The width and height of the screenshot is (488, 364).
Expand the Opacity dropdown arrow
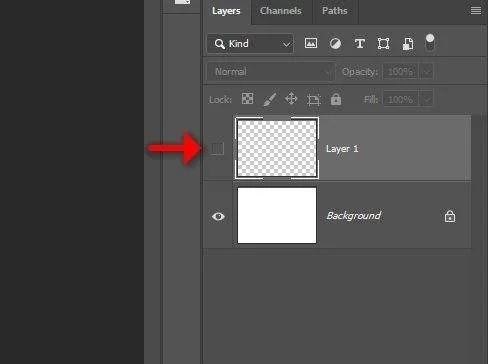(427, 72)
